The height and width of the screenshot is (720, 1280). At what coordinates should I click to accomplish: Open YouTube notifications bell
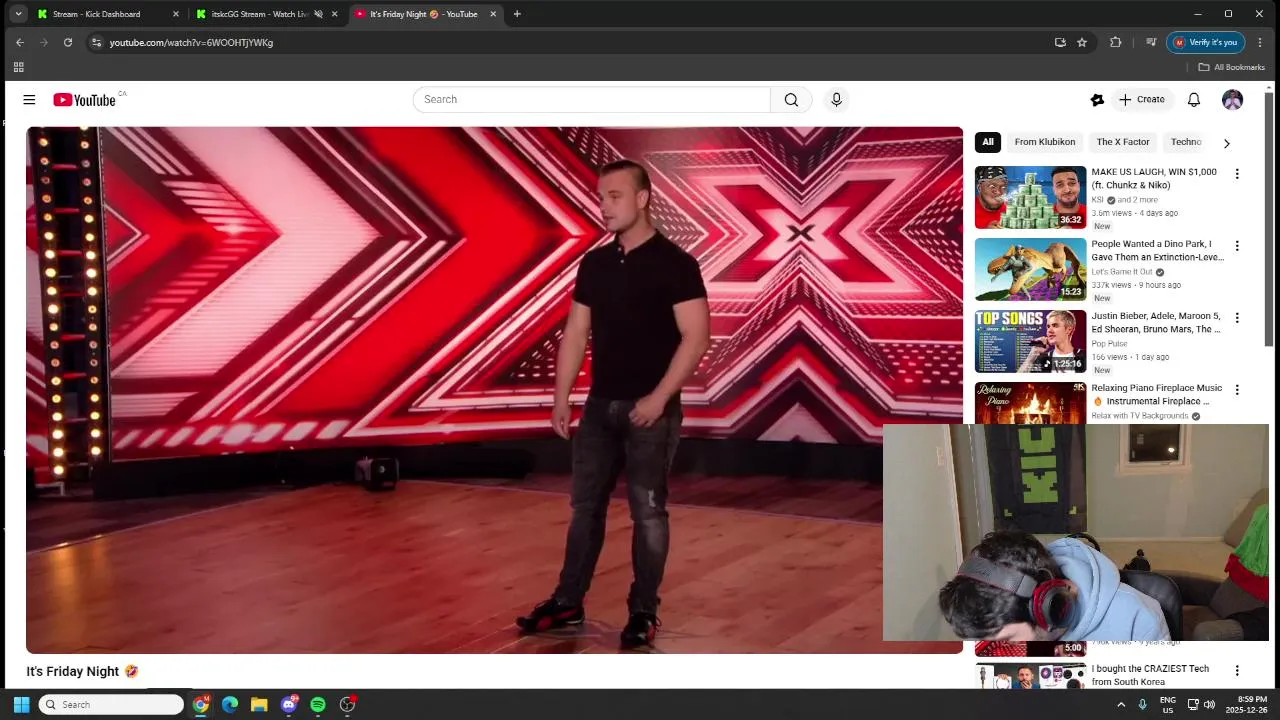tap(1193, 100)
